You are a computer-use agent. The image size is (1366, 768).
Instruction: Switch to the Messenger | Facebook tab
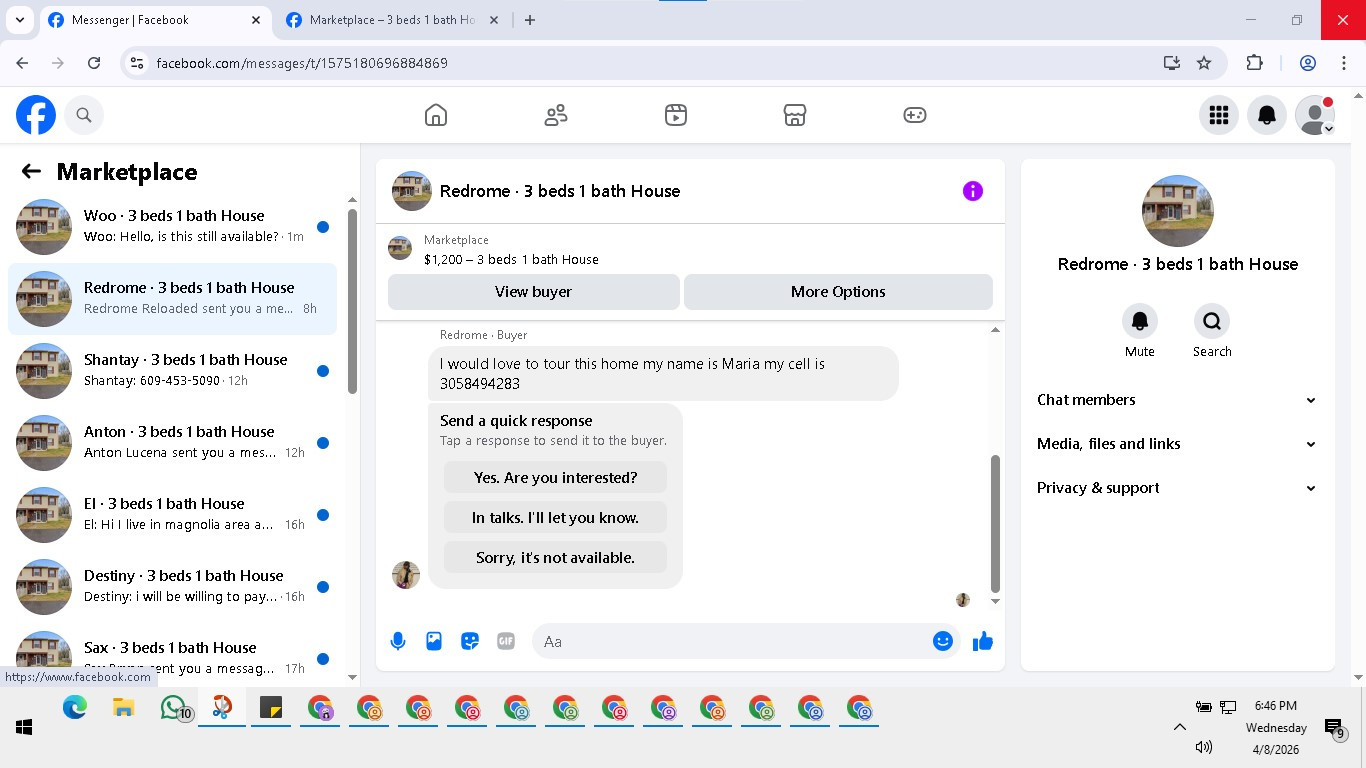[155, 20]
